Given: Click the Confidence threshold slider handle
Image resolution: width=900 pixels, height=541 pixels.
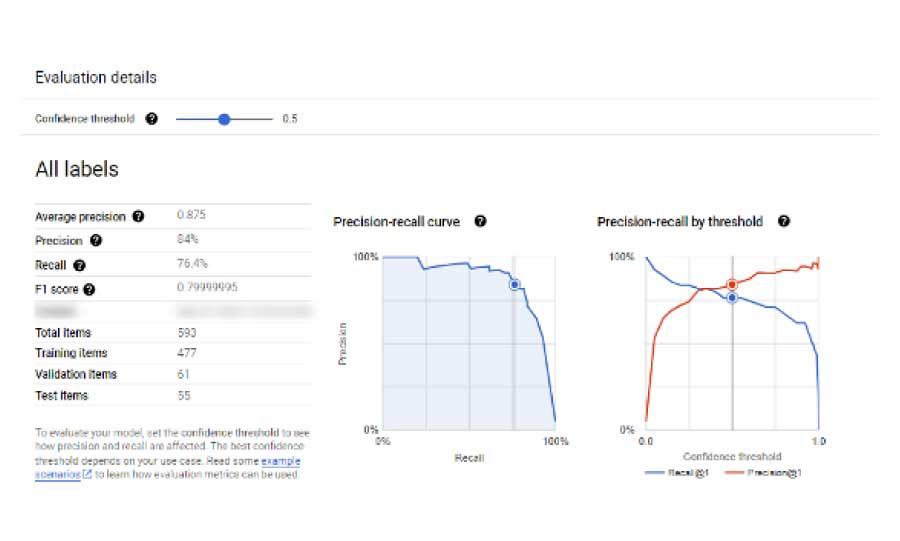Looking at the screenshot, I should [x=224, y=119].
